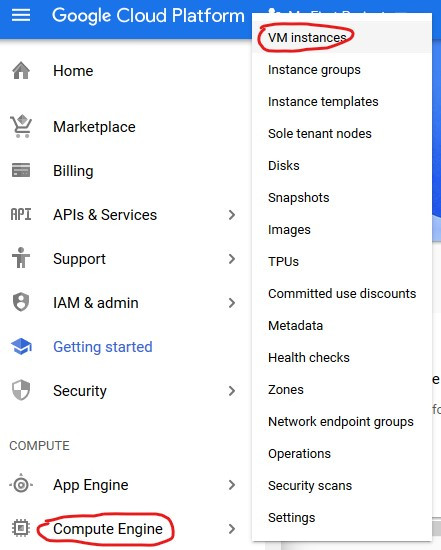Click the IAM & admin shield icon
The image size is (441, 550).
tap(21, 302)
